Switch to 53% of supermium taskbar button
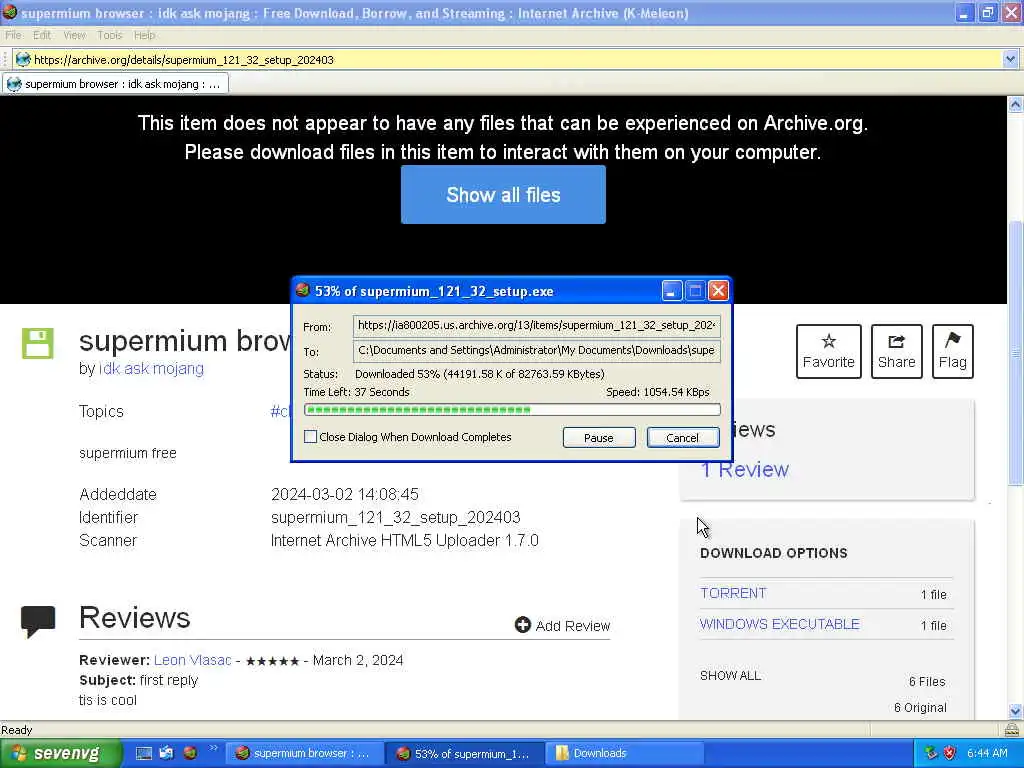This screenshot has height=768, width=1024. (x=464, y=753)
